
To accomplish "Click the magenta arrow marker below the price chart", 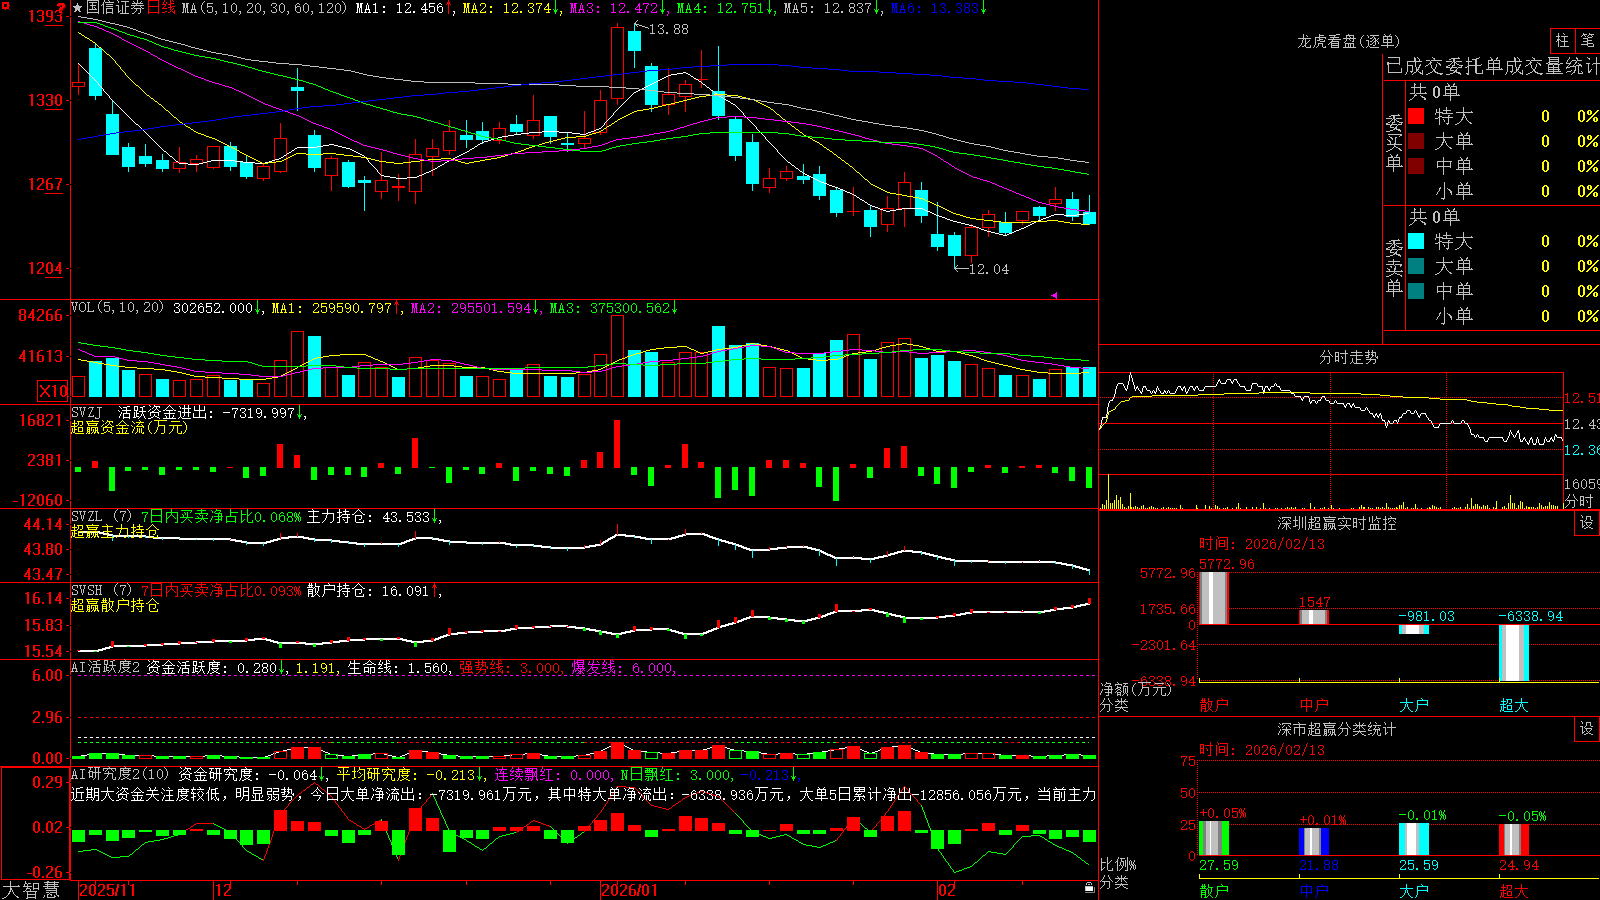I will tap(1054, 295).
